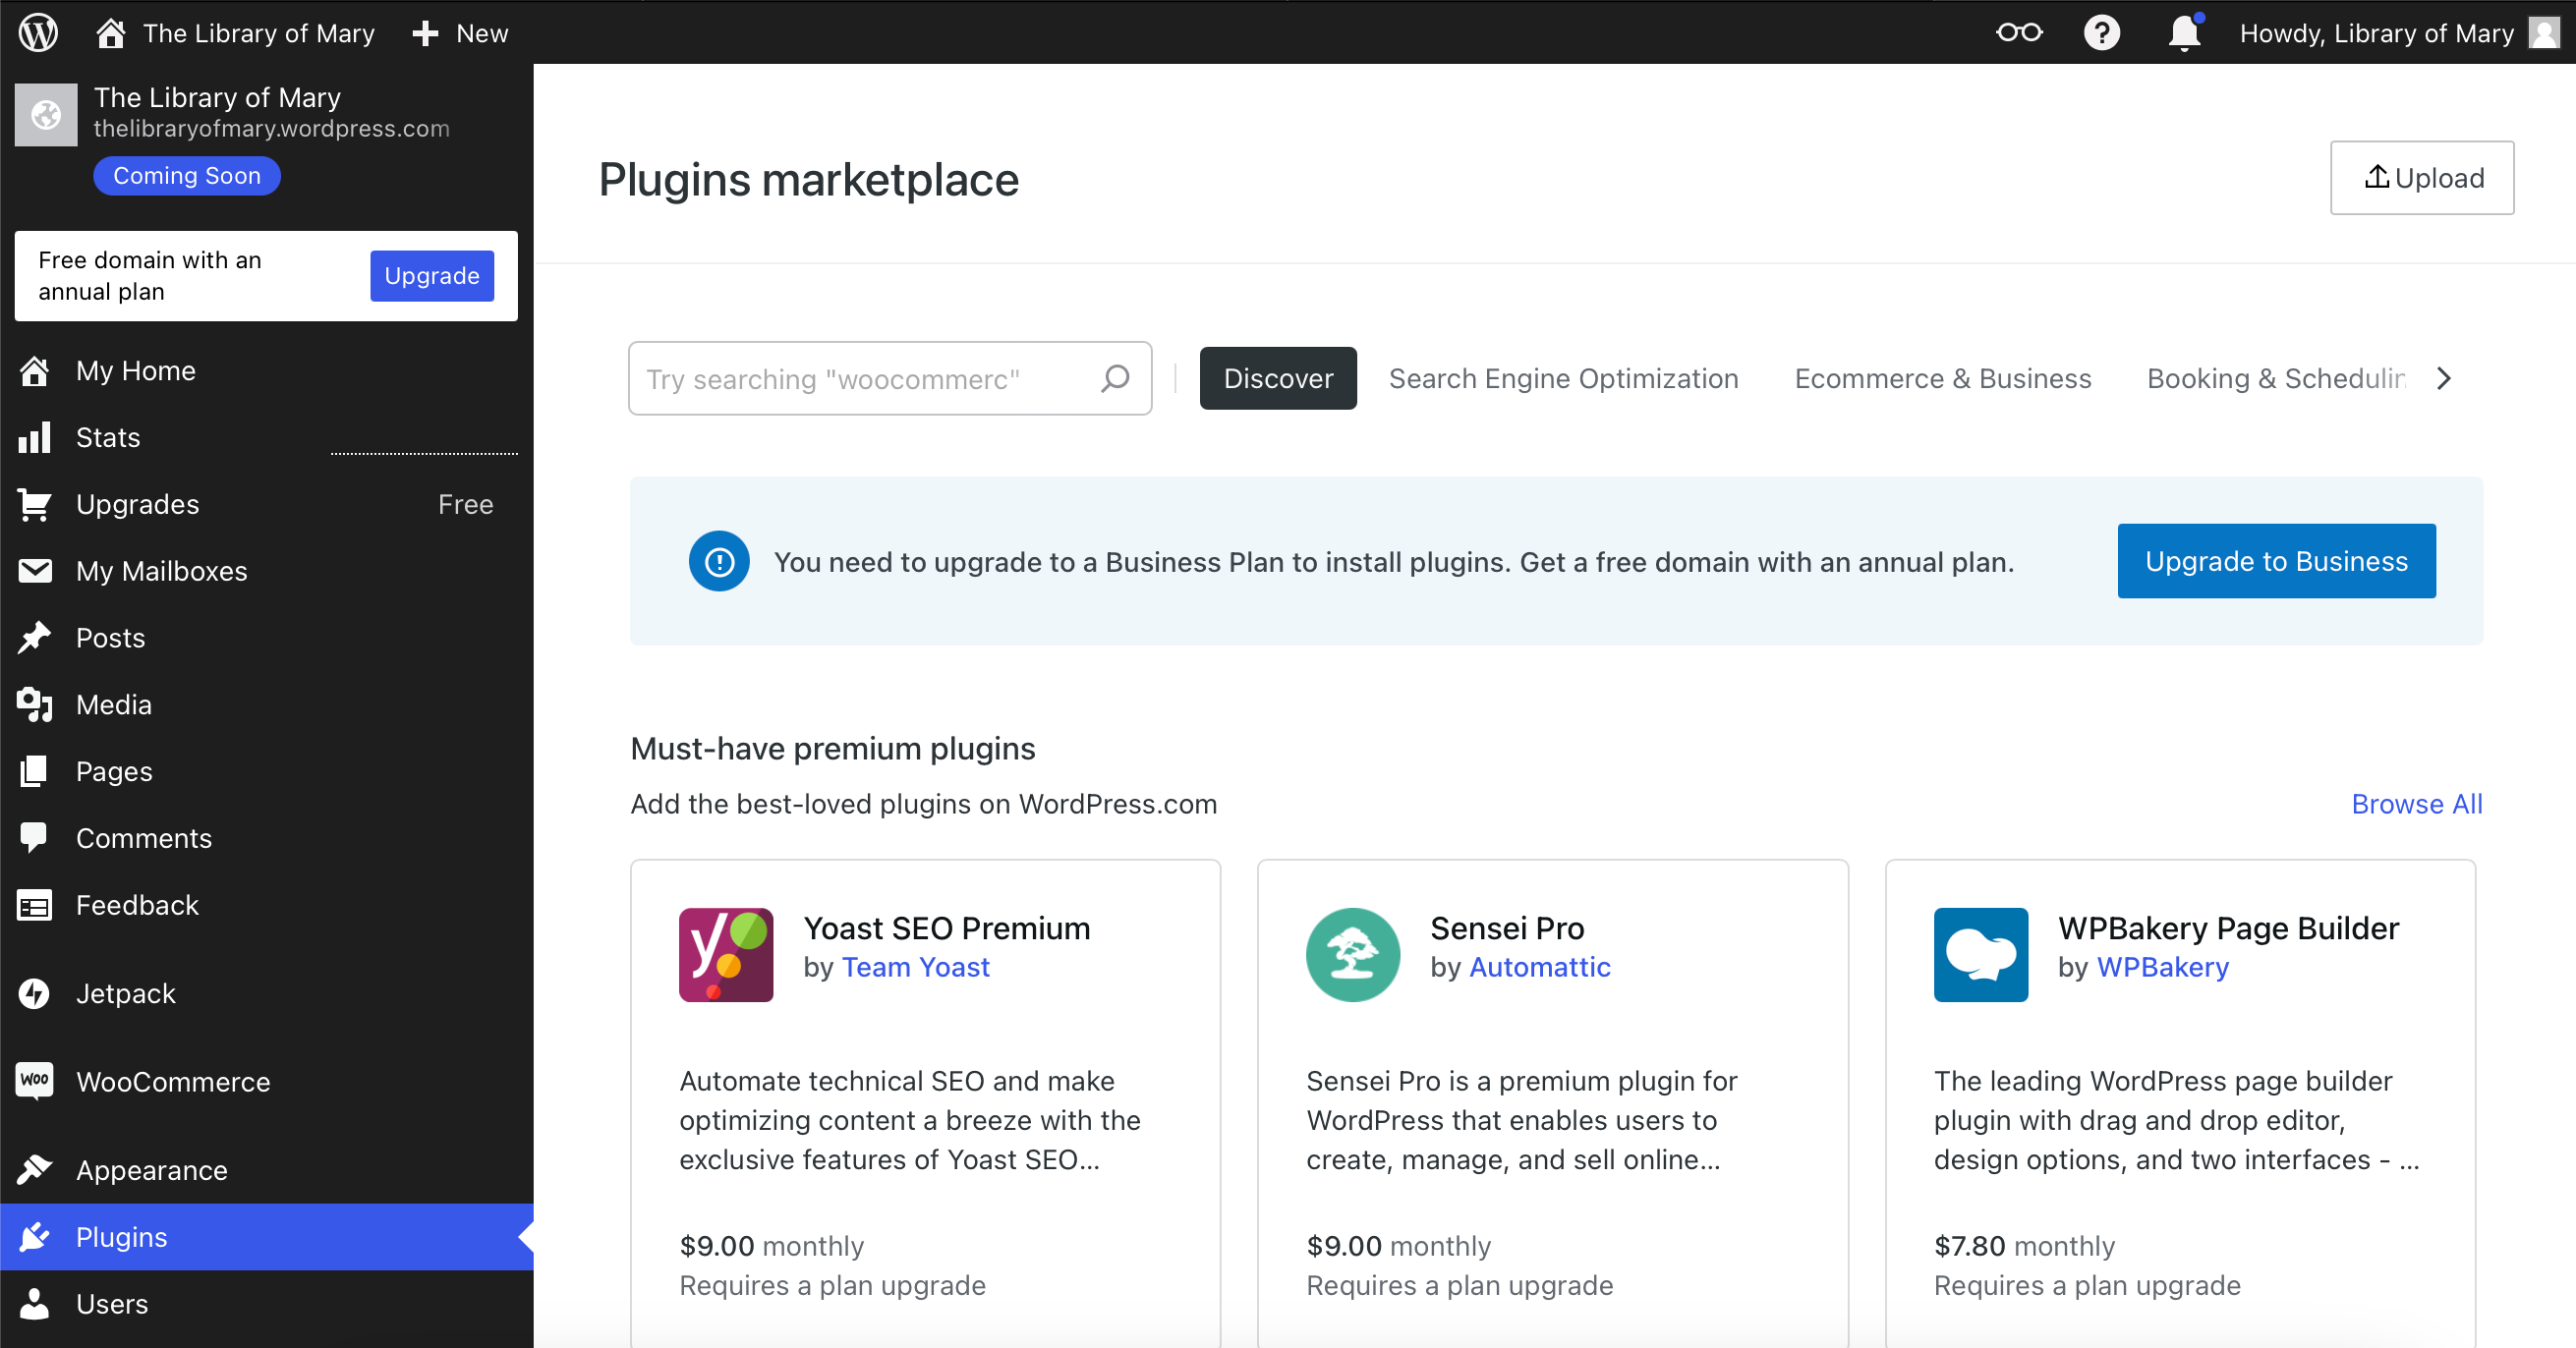Click the WordPress logo icon
Screen dimensions: 2576x1348
[x=37, y=32]
